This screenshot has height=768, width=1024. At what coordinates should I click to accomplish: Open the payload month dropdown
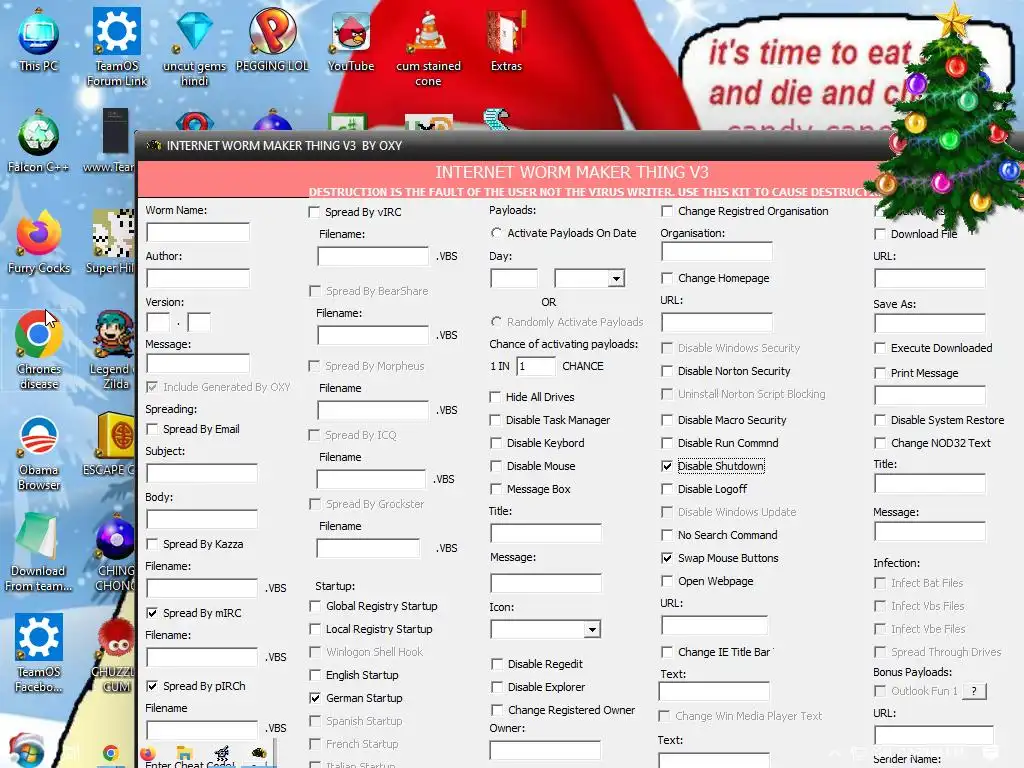pos(616,279)
